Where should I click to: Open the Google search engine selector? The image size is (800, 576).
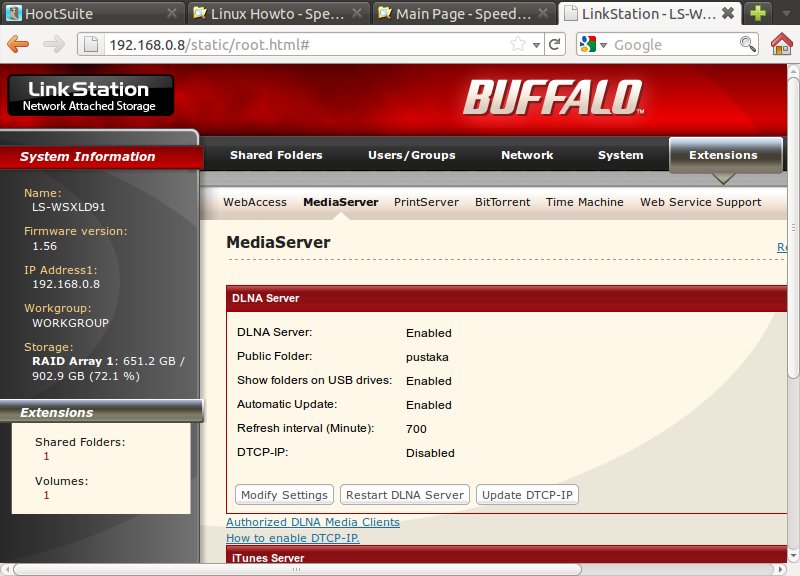point(593,44)
